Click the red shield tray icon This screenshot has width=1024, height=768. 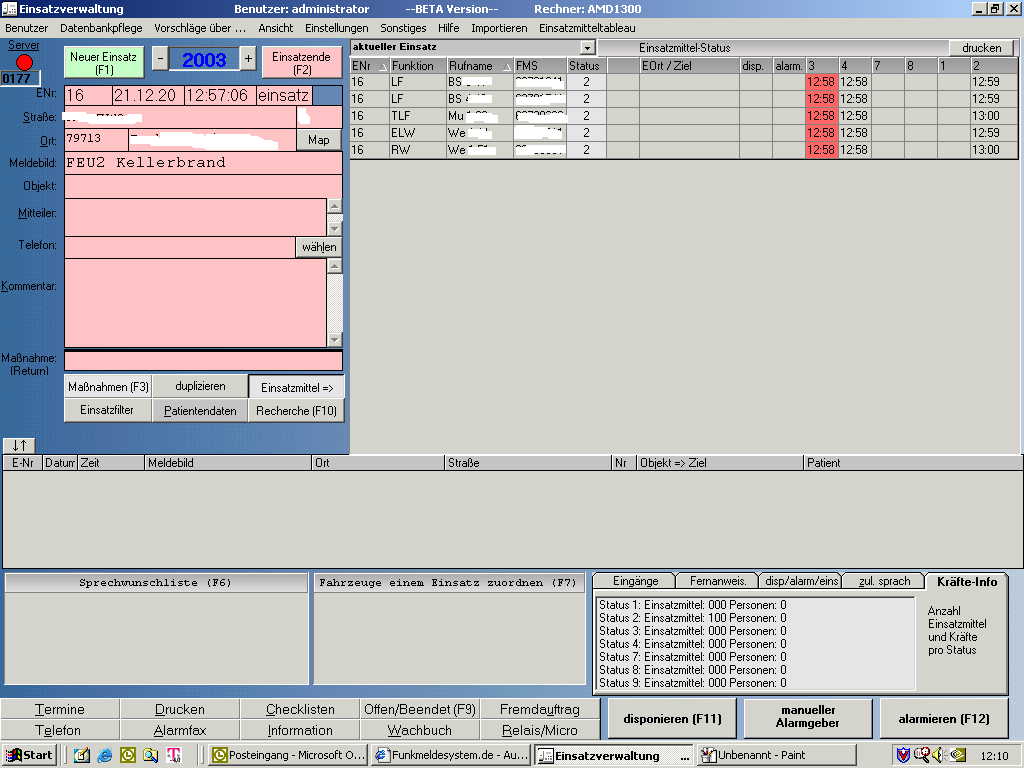[902, 755]
